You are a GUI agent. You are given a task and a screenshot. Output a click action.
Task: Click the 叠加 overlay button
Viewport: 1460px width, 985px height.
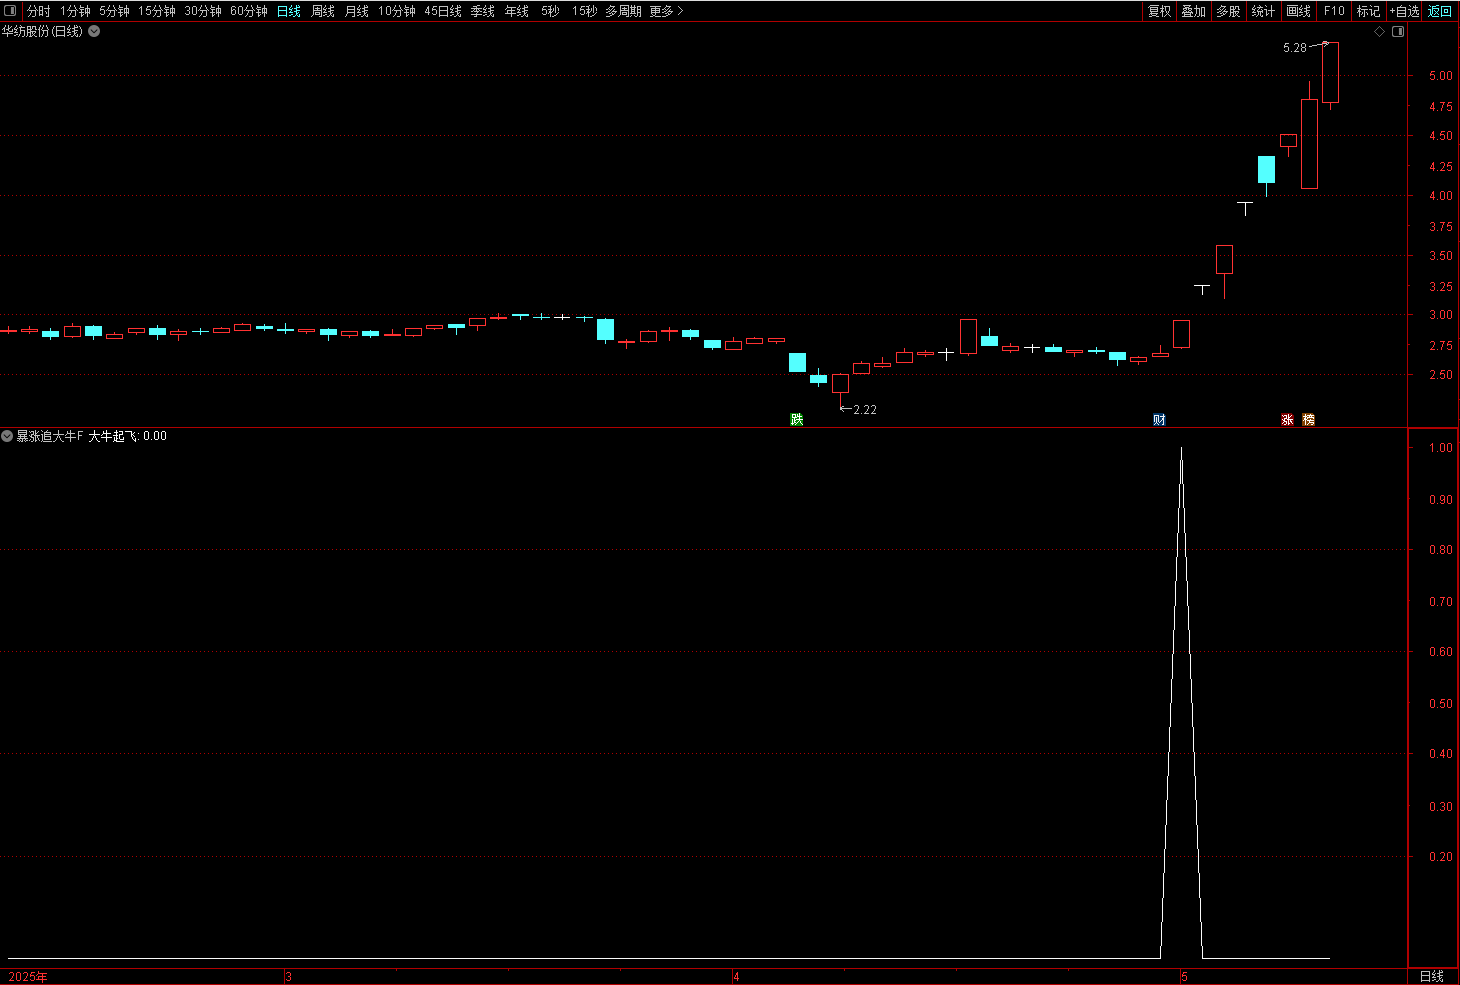coord(1193,11)
